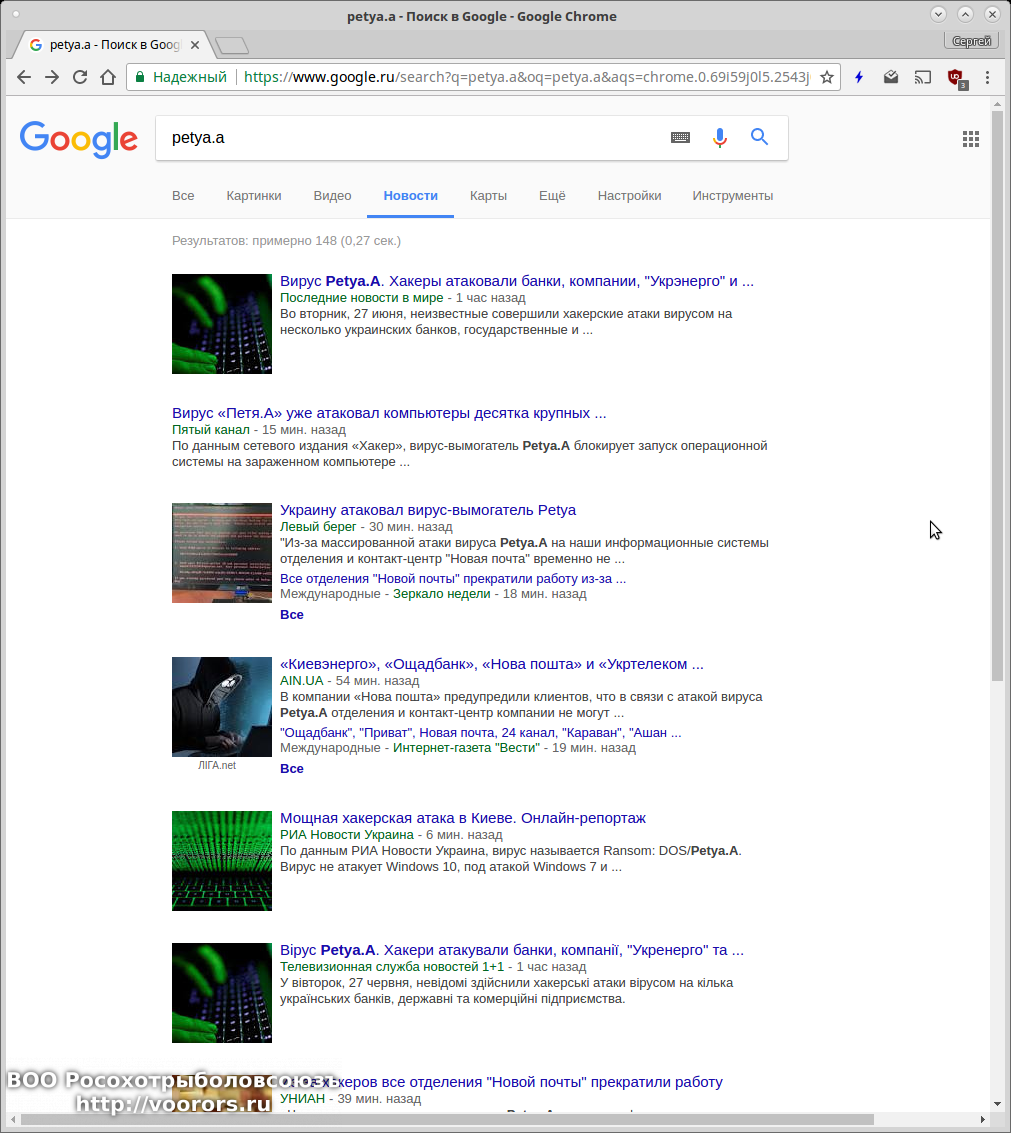Open the Google apps grid
This screenshot has width=1011, height=1133.
pos(970,139)
